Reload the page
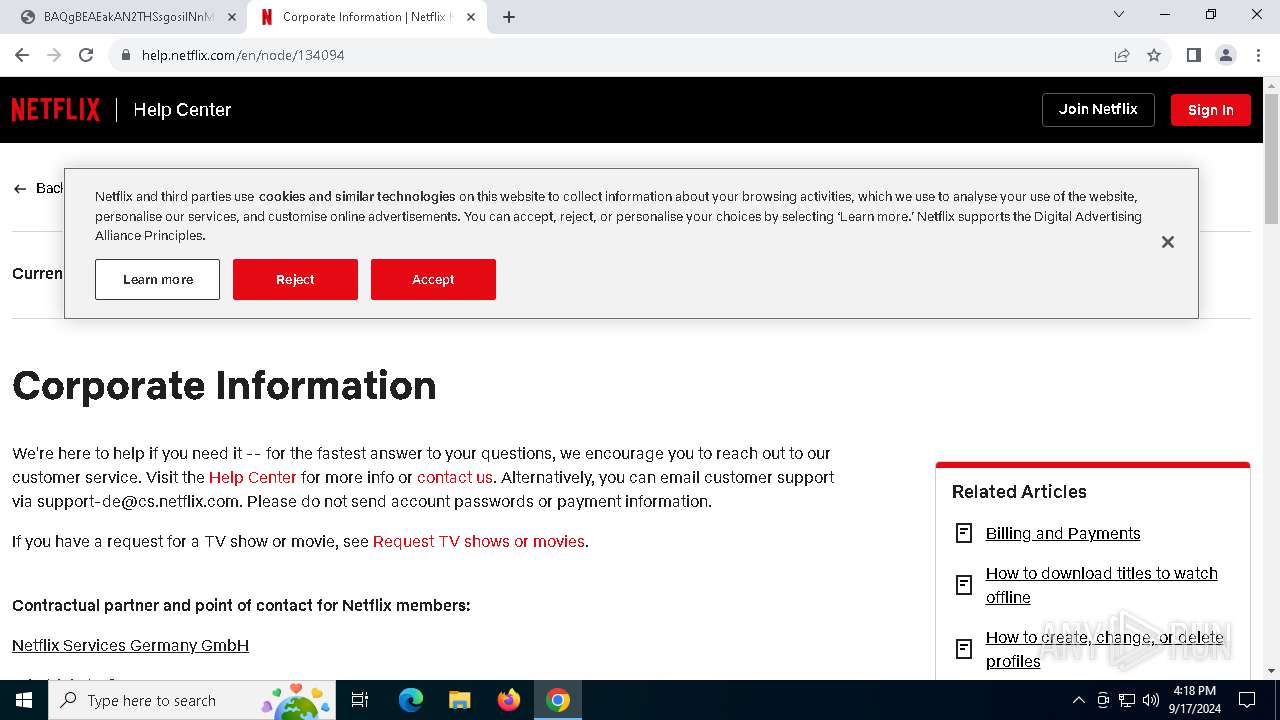 (x=86, y=55)
